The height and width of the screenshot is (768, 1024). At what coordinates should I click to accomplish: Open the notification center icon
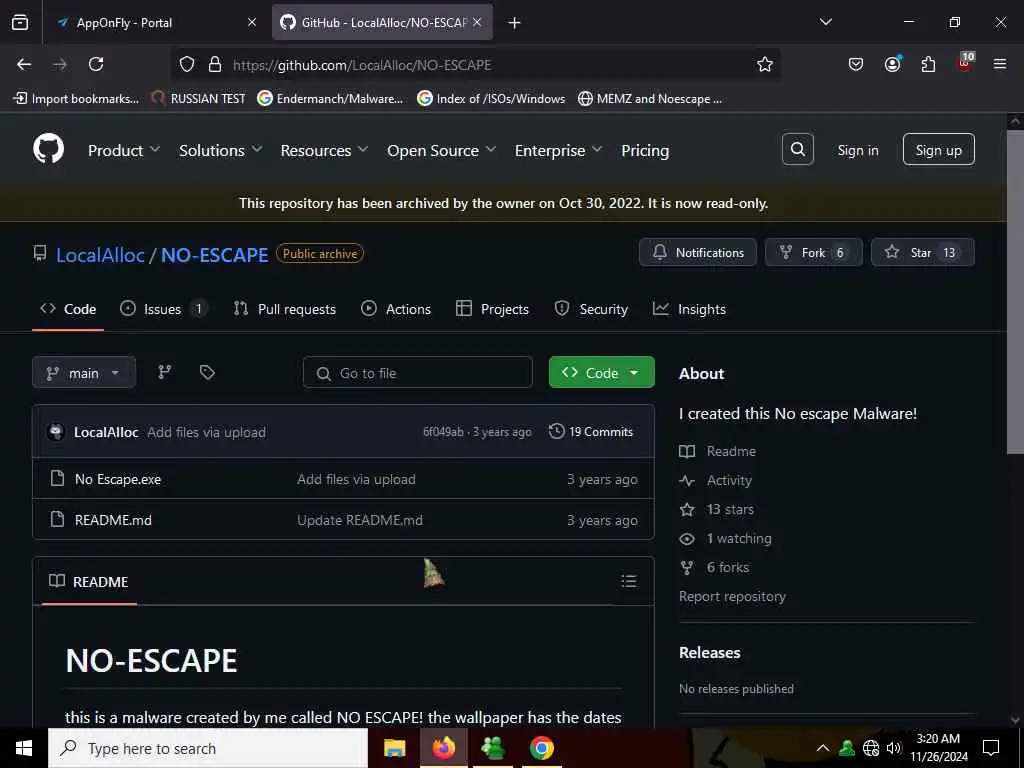tap(991, 748)
